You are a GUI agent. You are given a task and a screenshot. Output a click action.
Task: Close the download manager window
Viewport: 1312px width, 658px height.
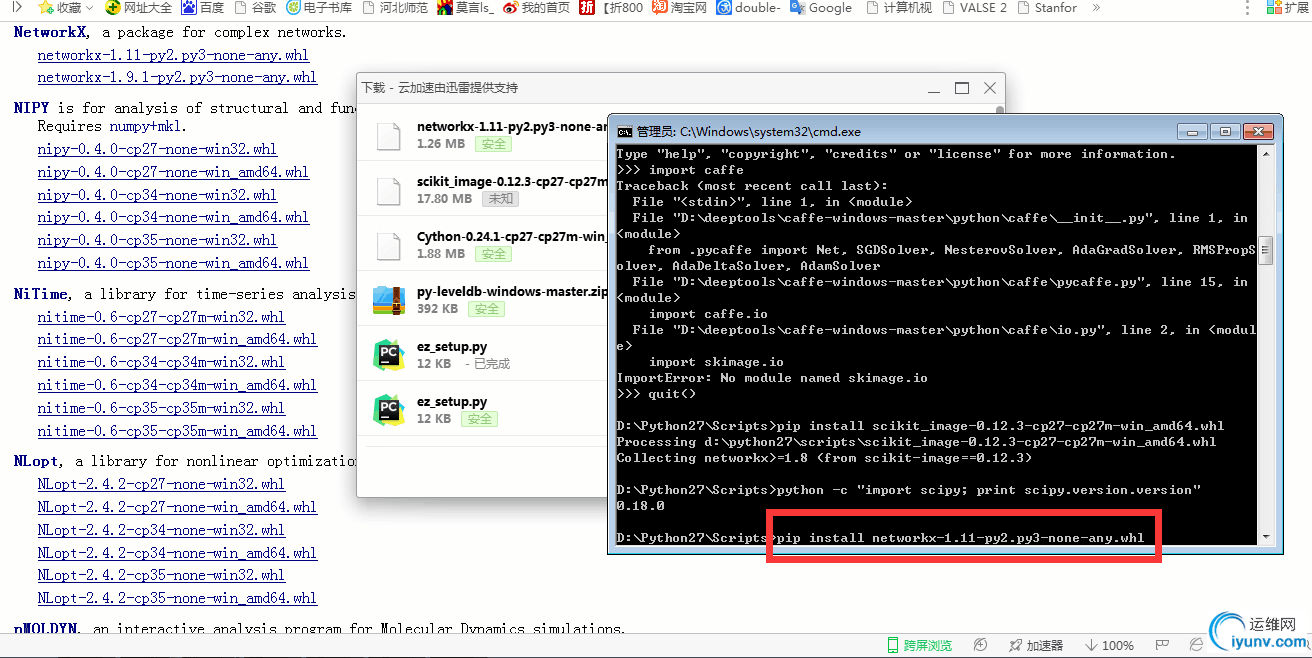tap(989, 88)
